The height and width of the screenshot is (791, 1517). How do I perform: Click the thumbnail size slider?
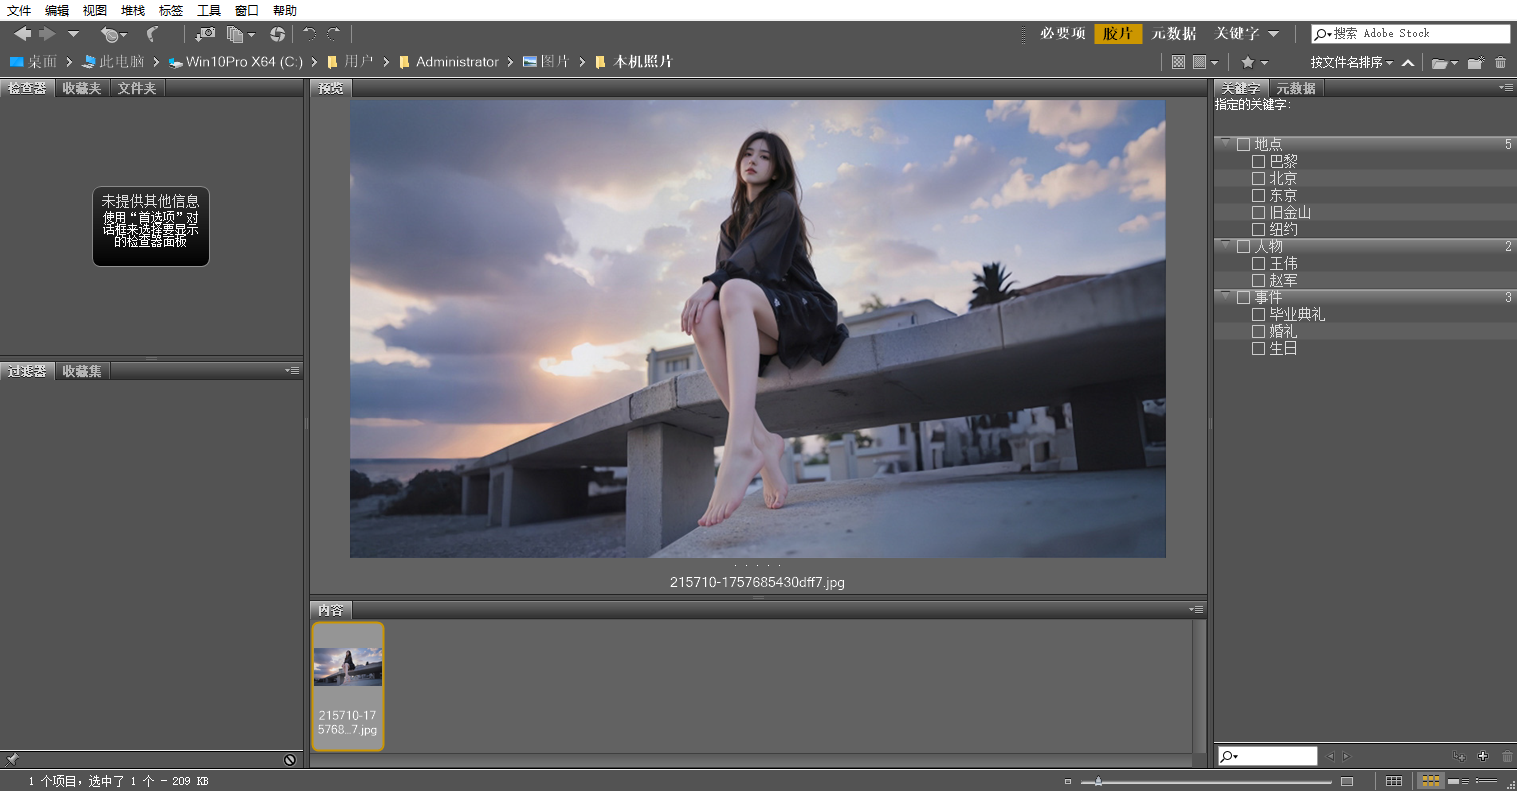coord(1098,781)
